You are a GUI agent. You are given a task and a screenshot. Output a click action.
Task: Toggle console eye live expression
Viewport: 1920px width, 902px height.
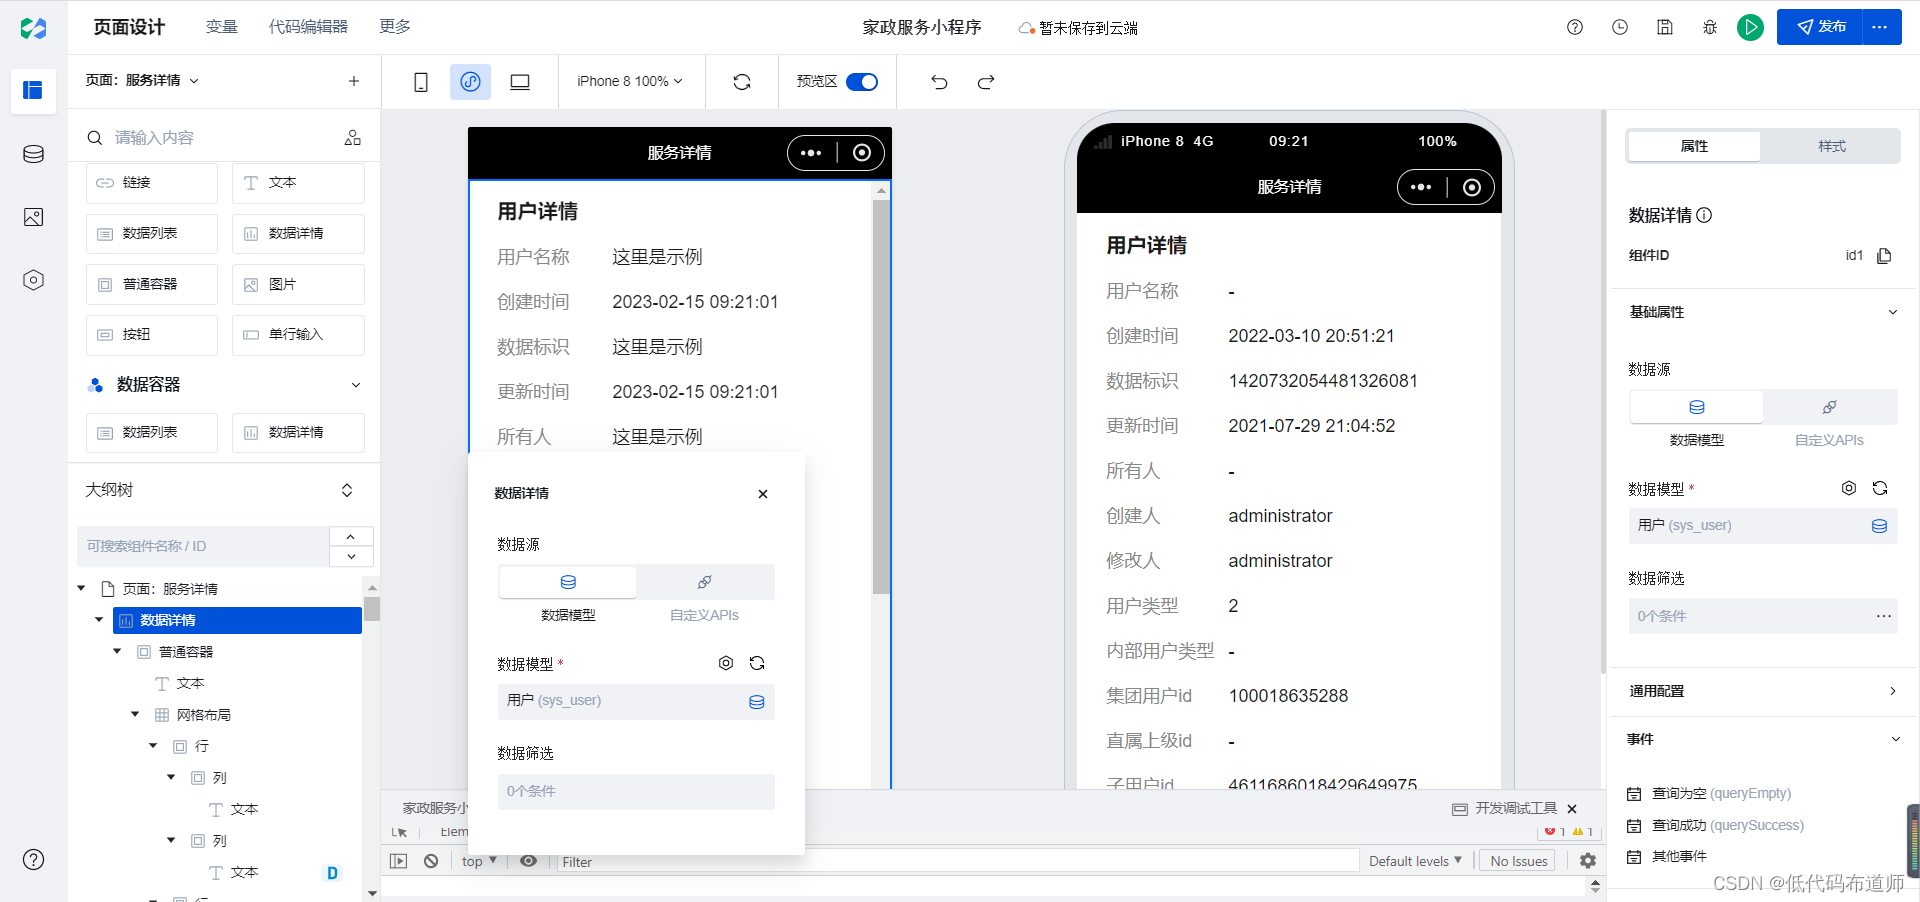(x=529, y=860)
